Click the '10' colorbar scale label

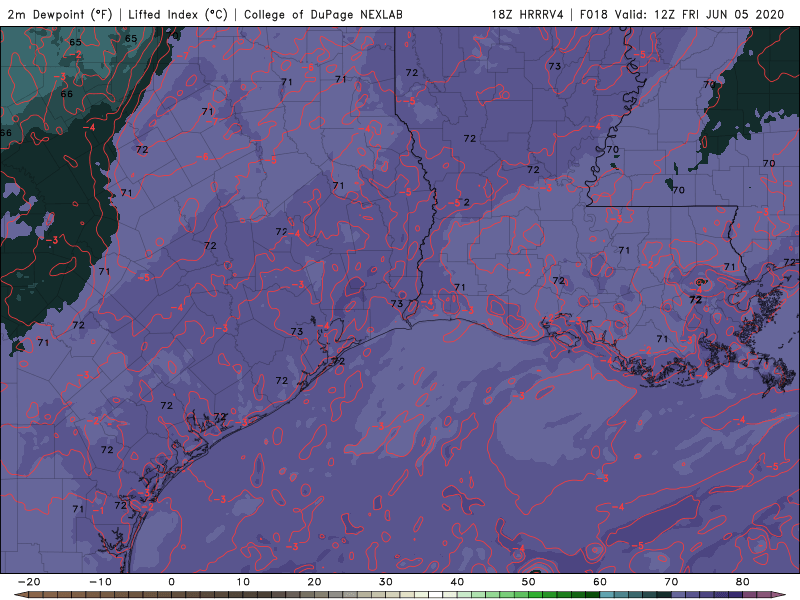coord(243,582)
